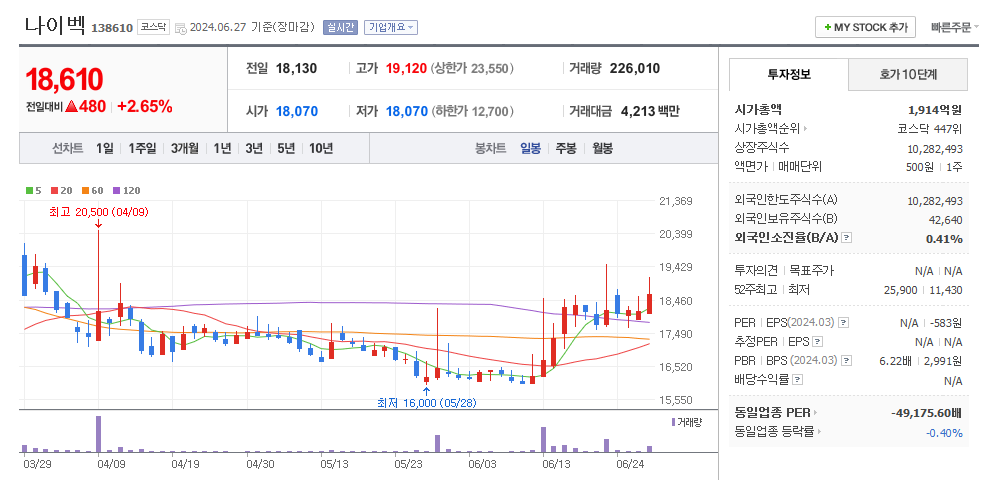The image size is (988, 480).
Task: Click the 상장주식수 value 10,282,493
Action: [x=935, y=148]
